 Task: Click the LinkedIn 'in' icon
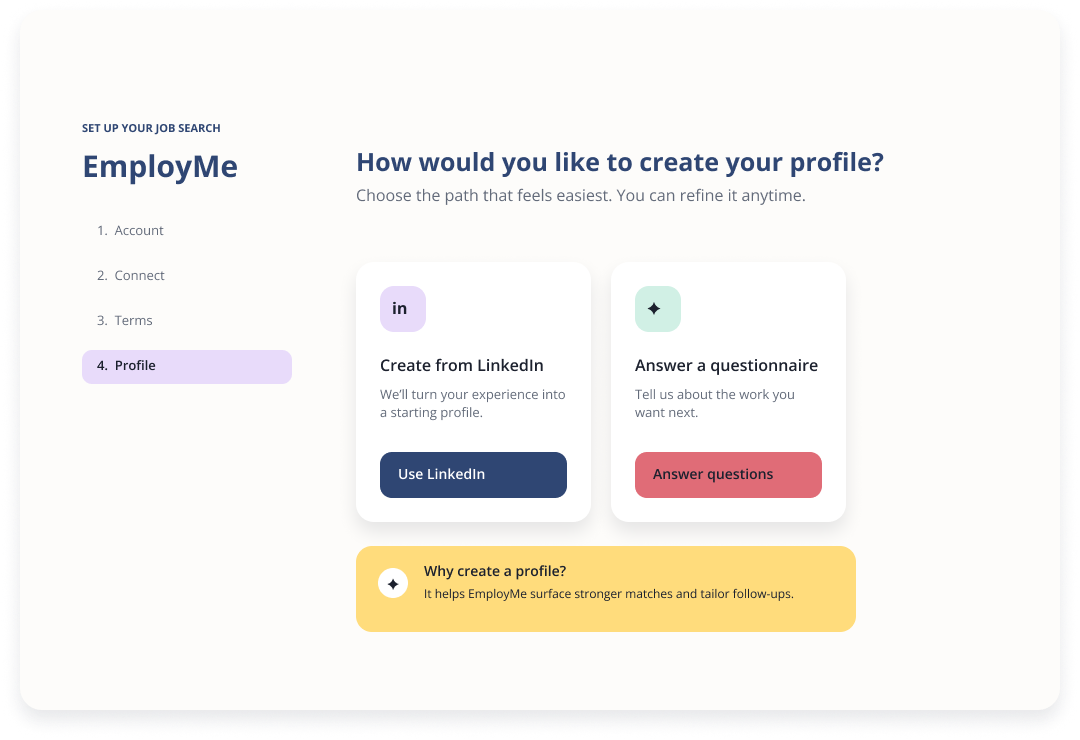click(x=403, y=309)
